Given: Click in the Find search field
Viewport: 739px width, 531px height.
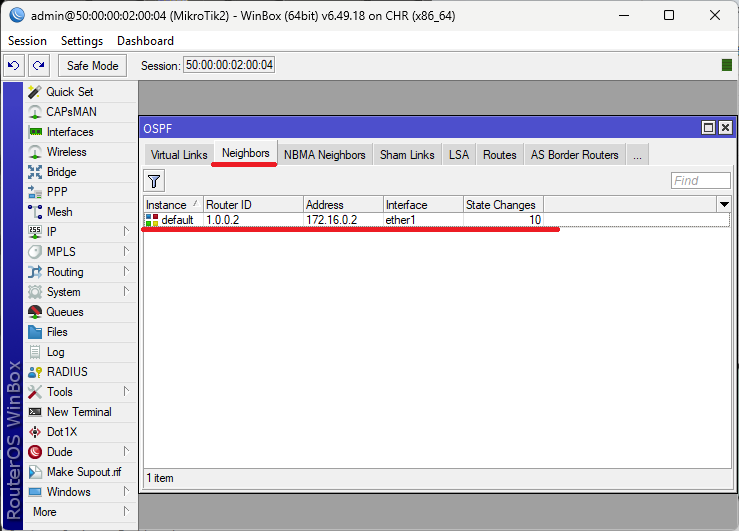Looking at the screenshot, I should click(x=700, y=181).
